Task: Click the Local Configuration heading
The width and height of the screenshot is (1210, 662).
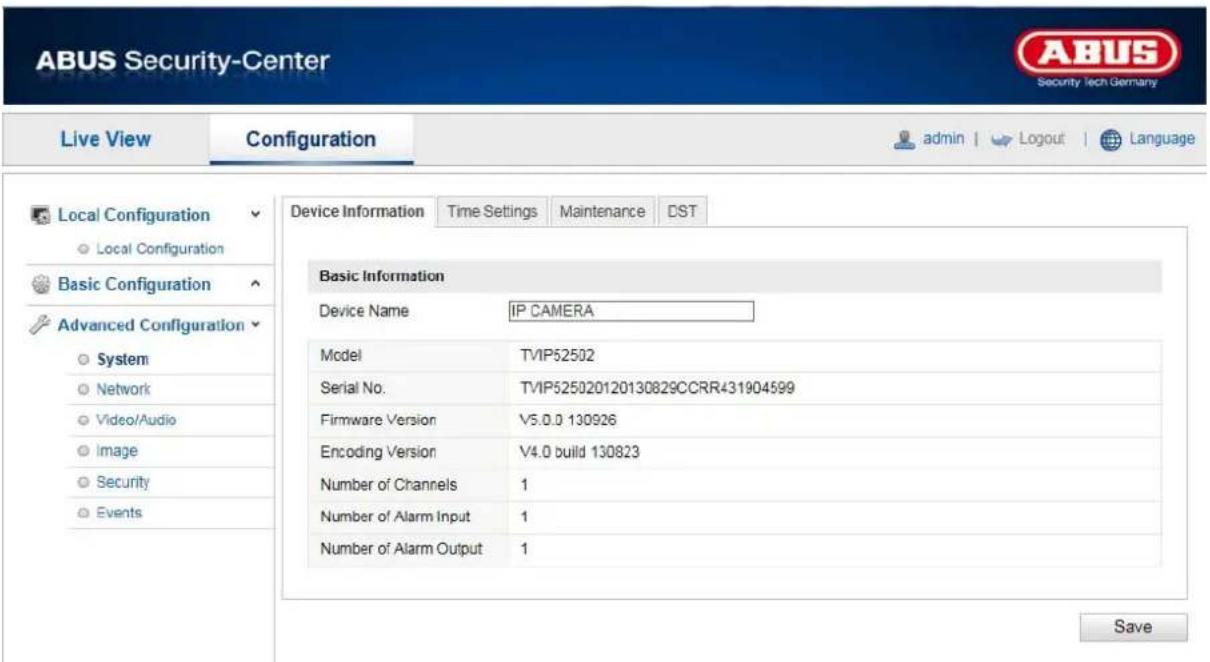Action: pos(134,215)
